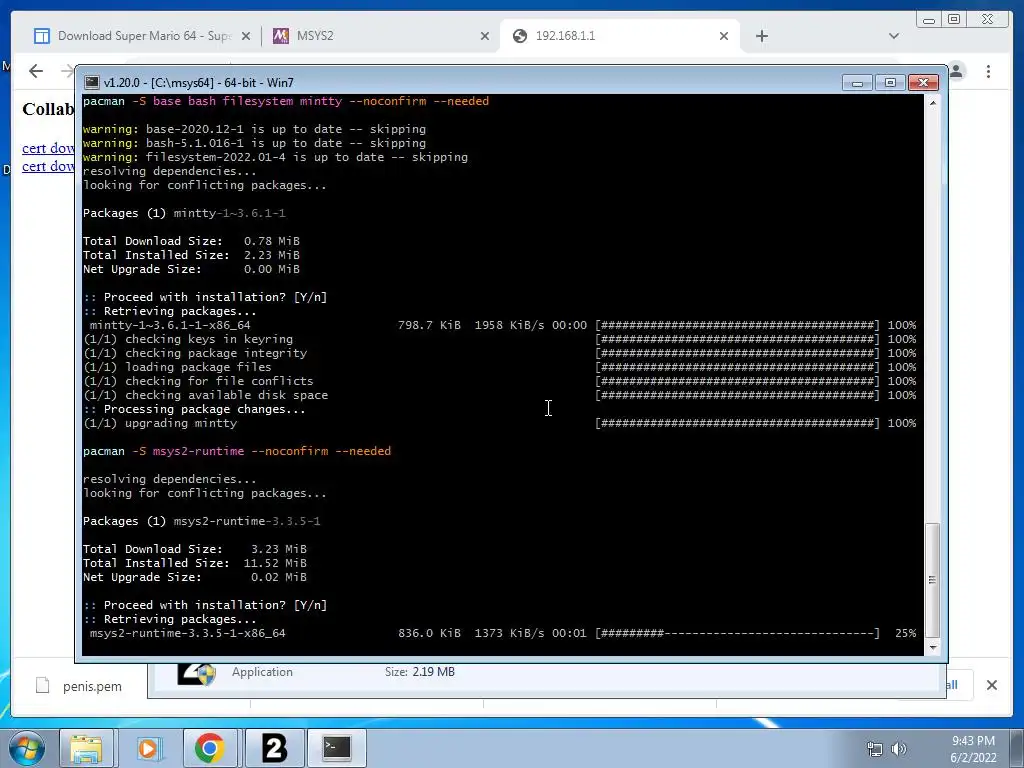
Task: Click 'upgrading mintty' progress bar
Action: click(737, 423)
